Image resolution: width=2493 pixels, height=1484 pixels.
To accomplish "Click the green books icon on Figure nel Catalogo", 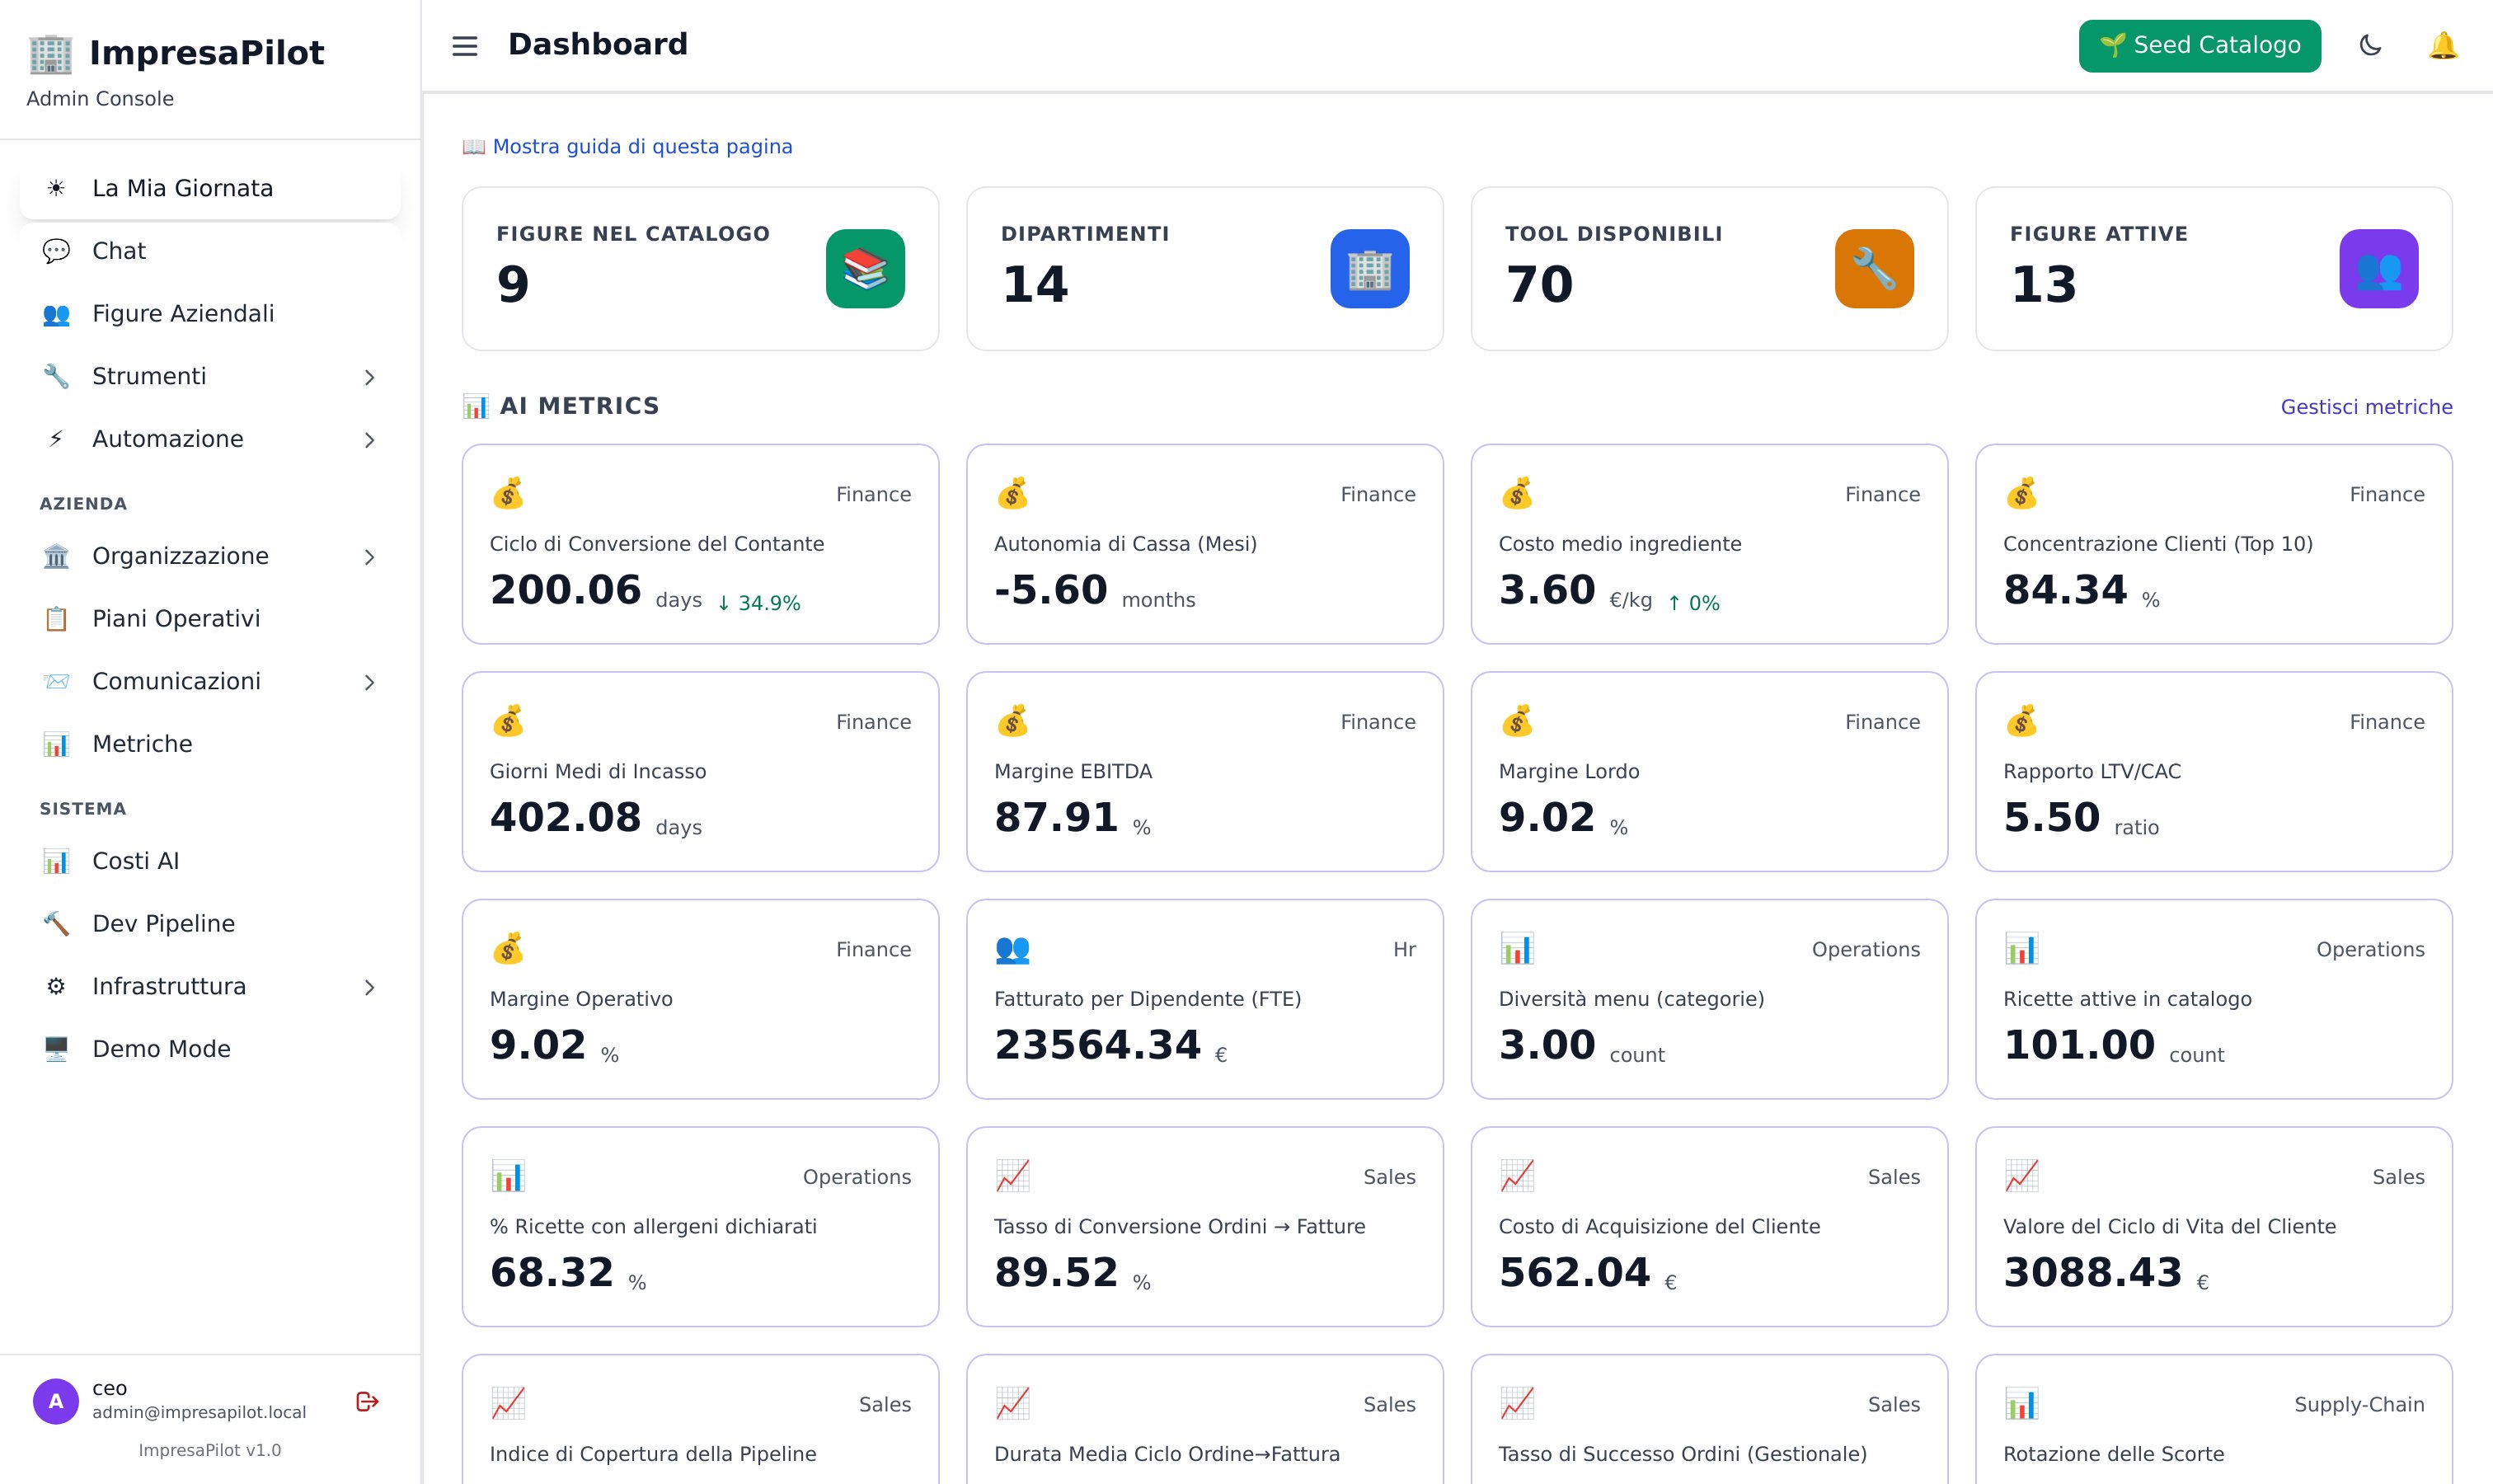I will (865, 269).
